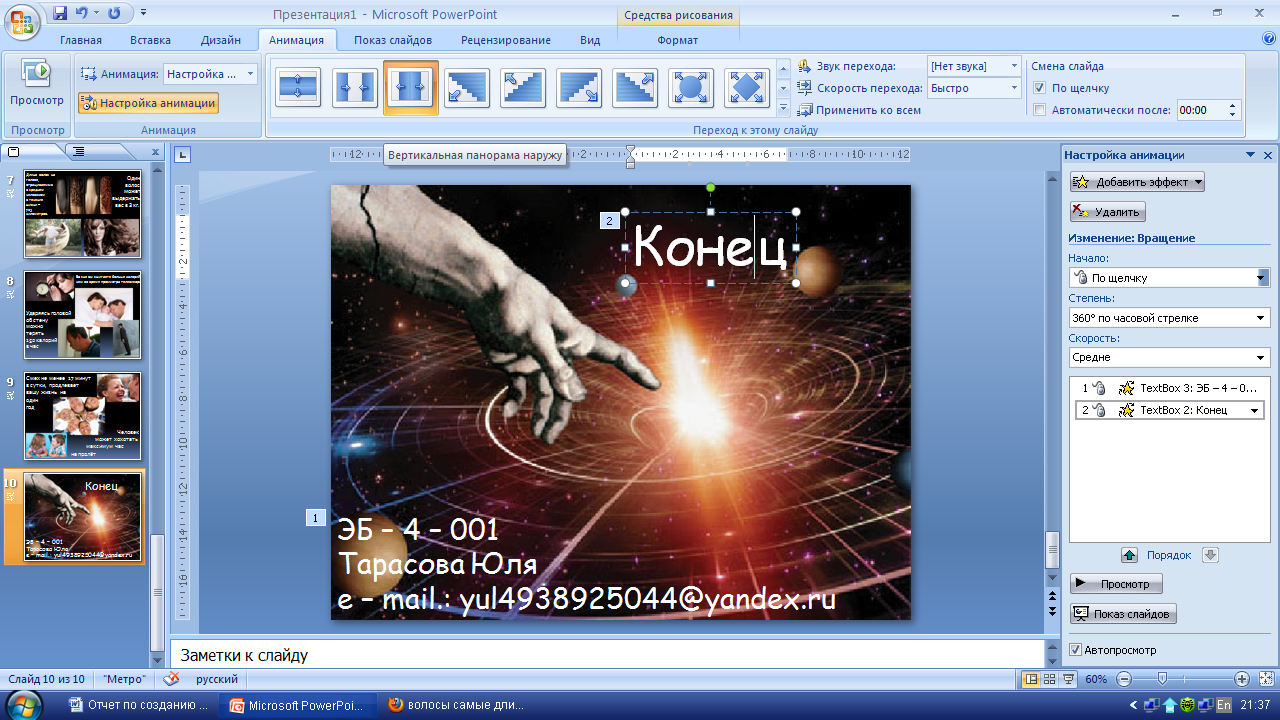
Task: Zoom in with plus button
Action: (x=1241, y=679)
